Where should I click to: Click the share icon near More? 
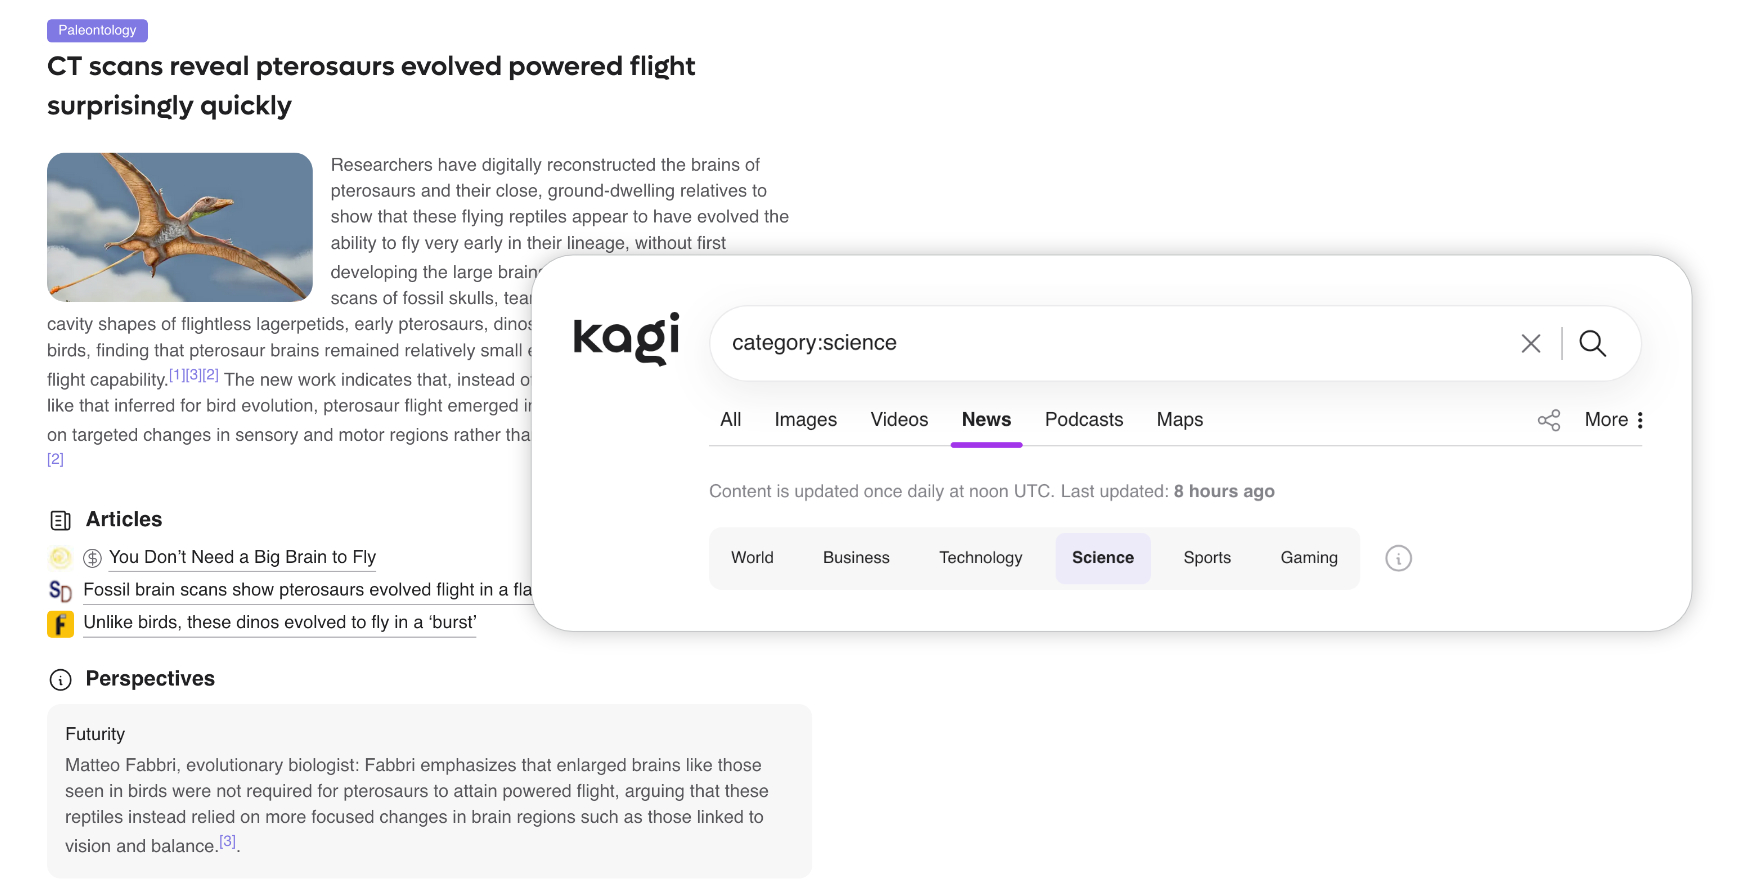coord(1548,420)
